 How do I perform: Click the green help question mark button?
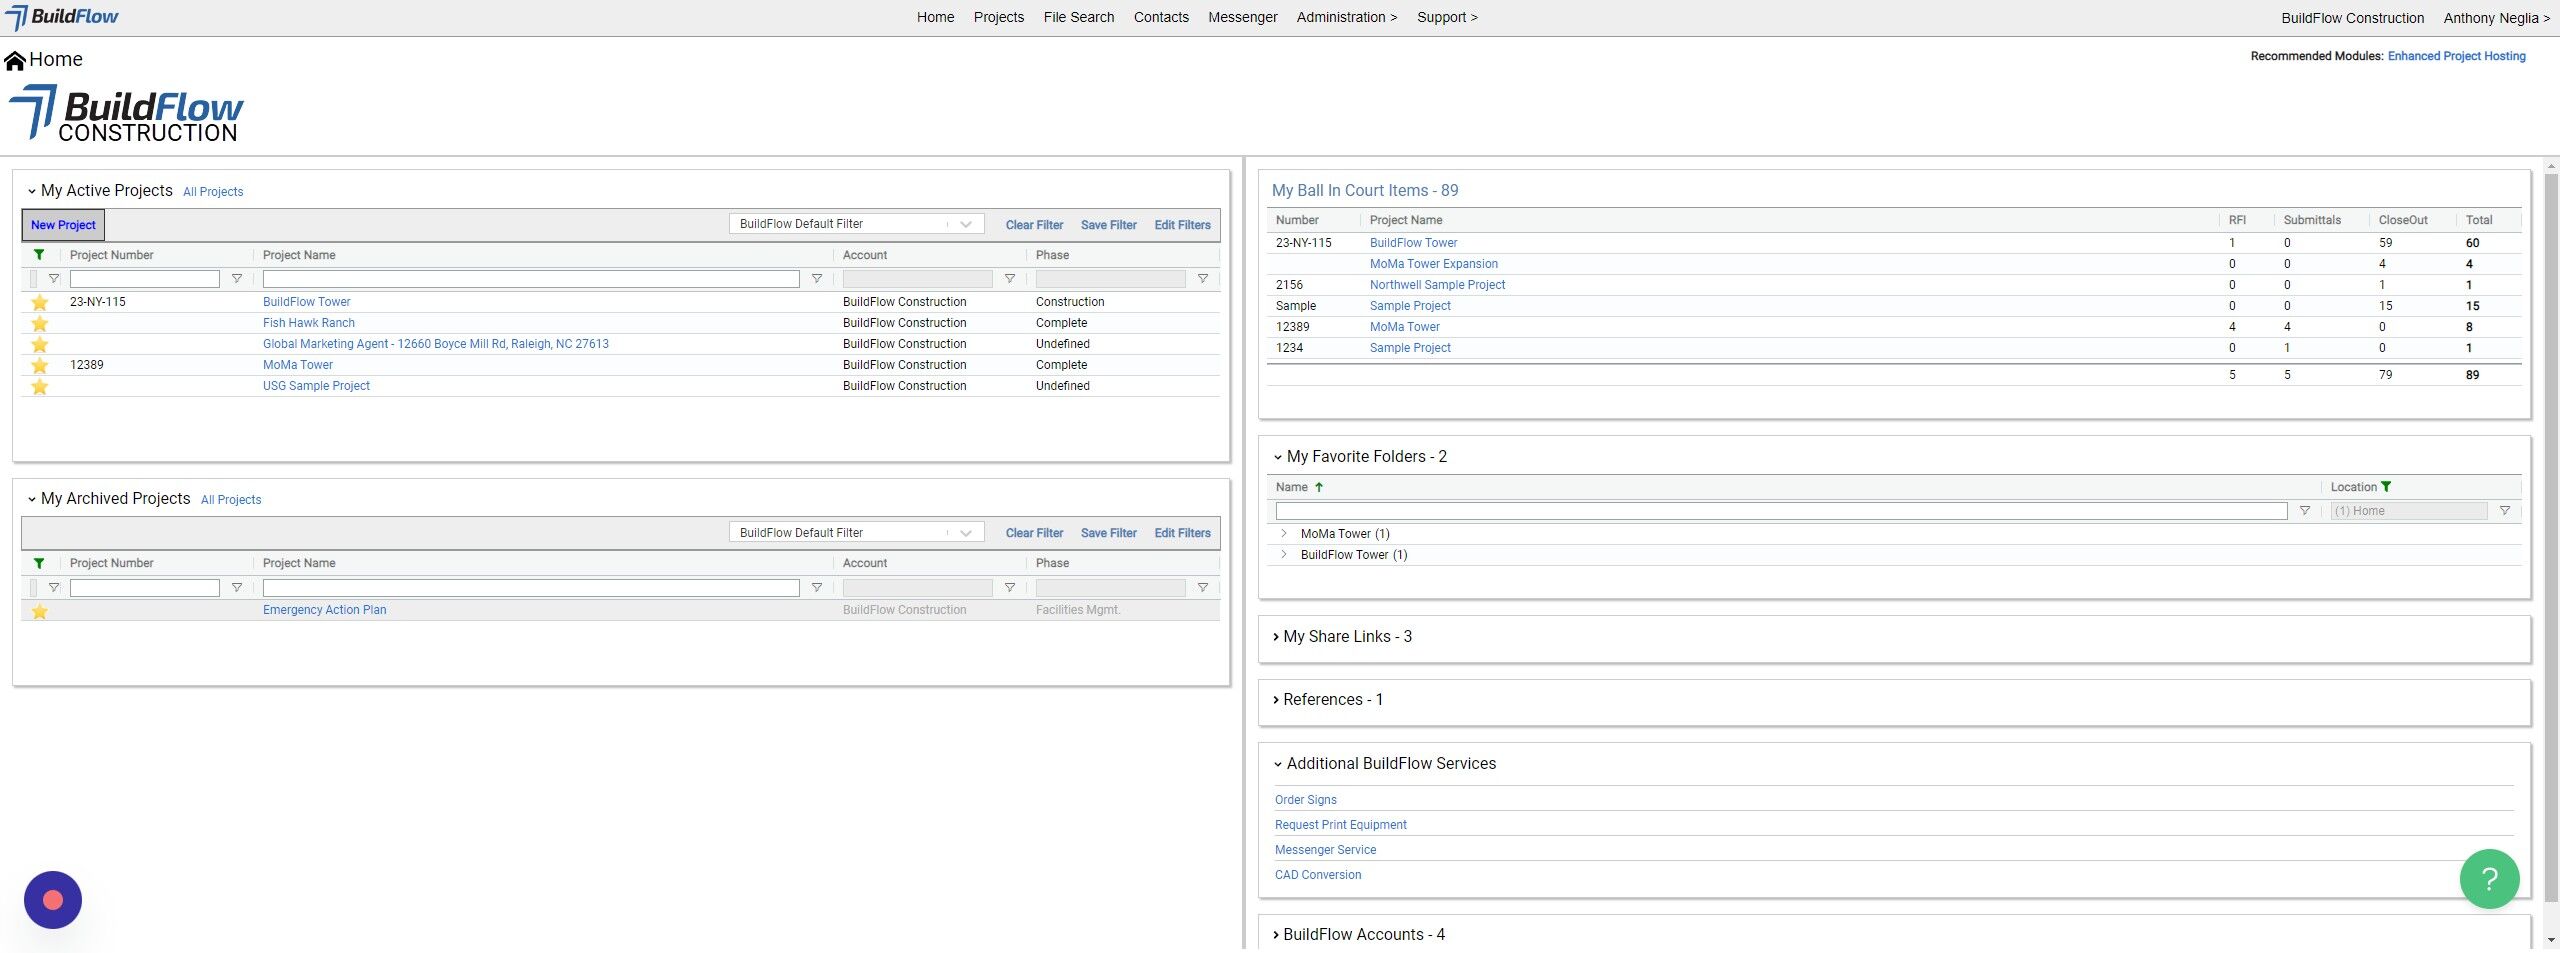[2488, 878]
